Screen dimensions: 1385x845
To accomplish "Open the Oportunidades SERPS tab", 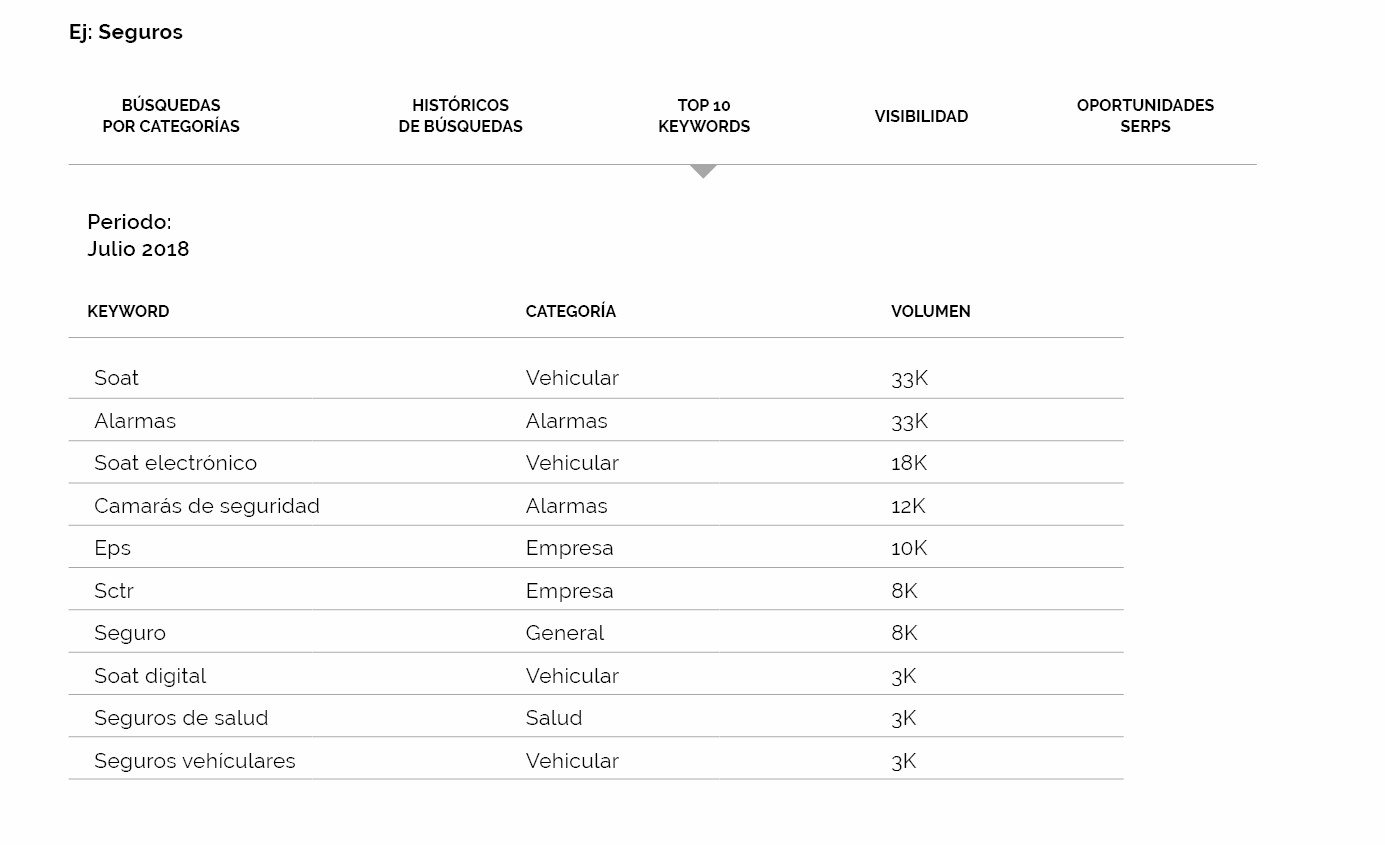I will tap(1145, 116).
